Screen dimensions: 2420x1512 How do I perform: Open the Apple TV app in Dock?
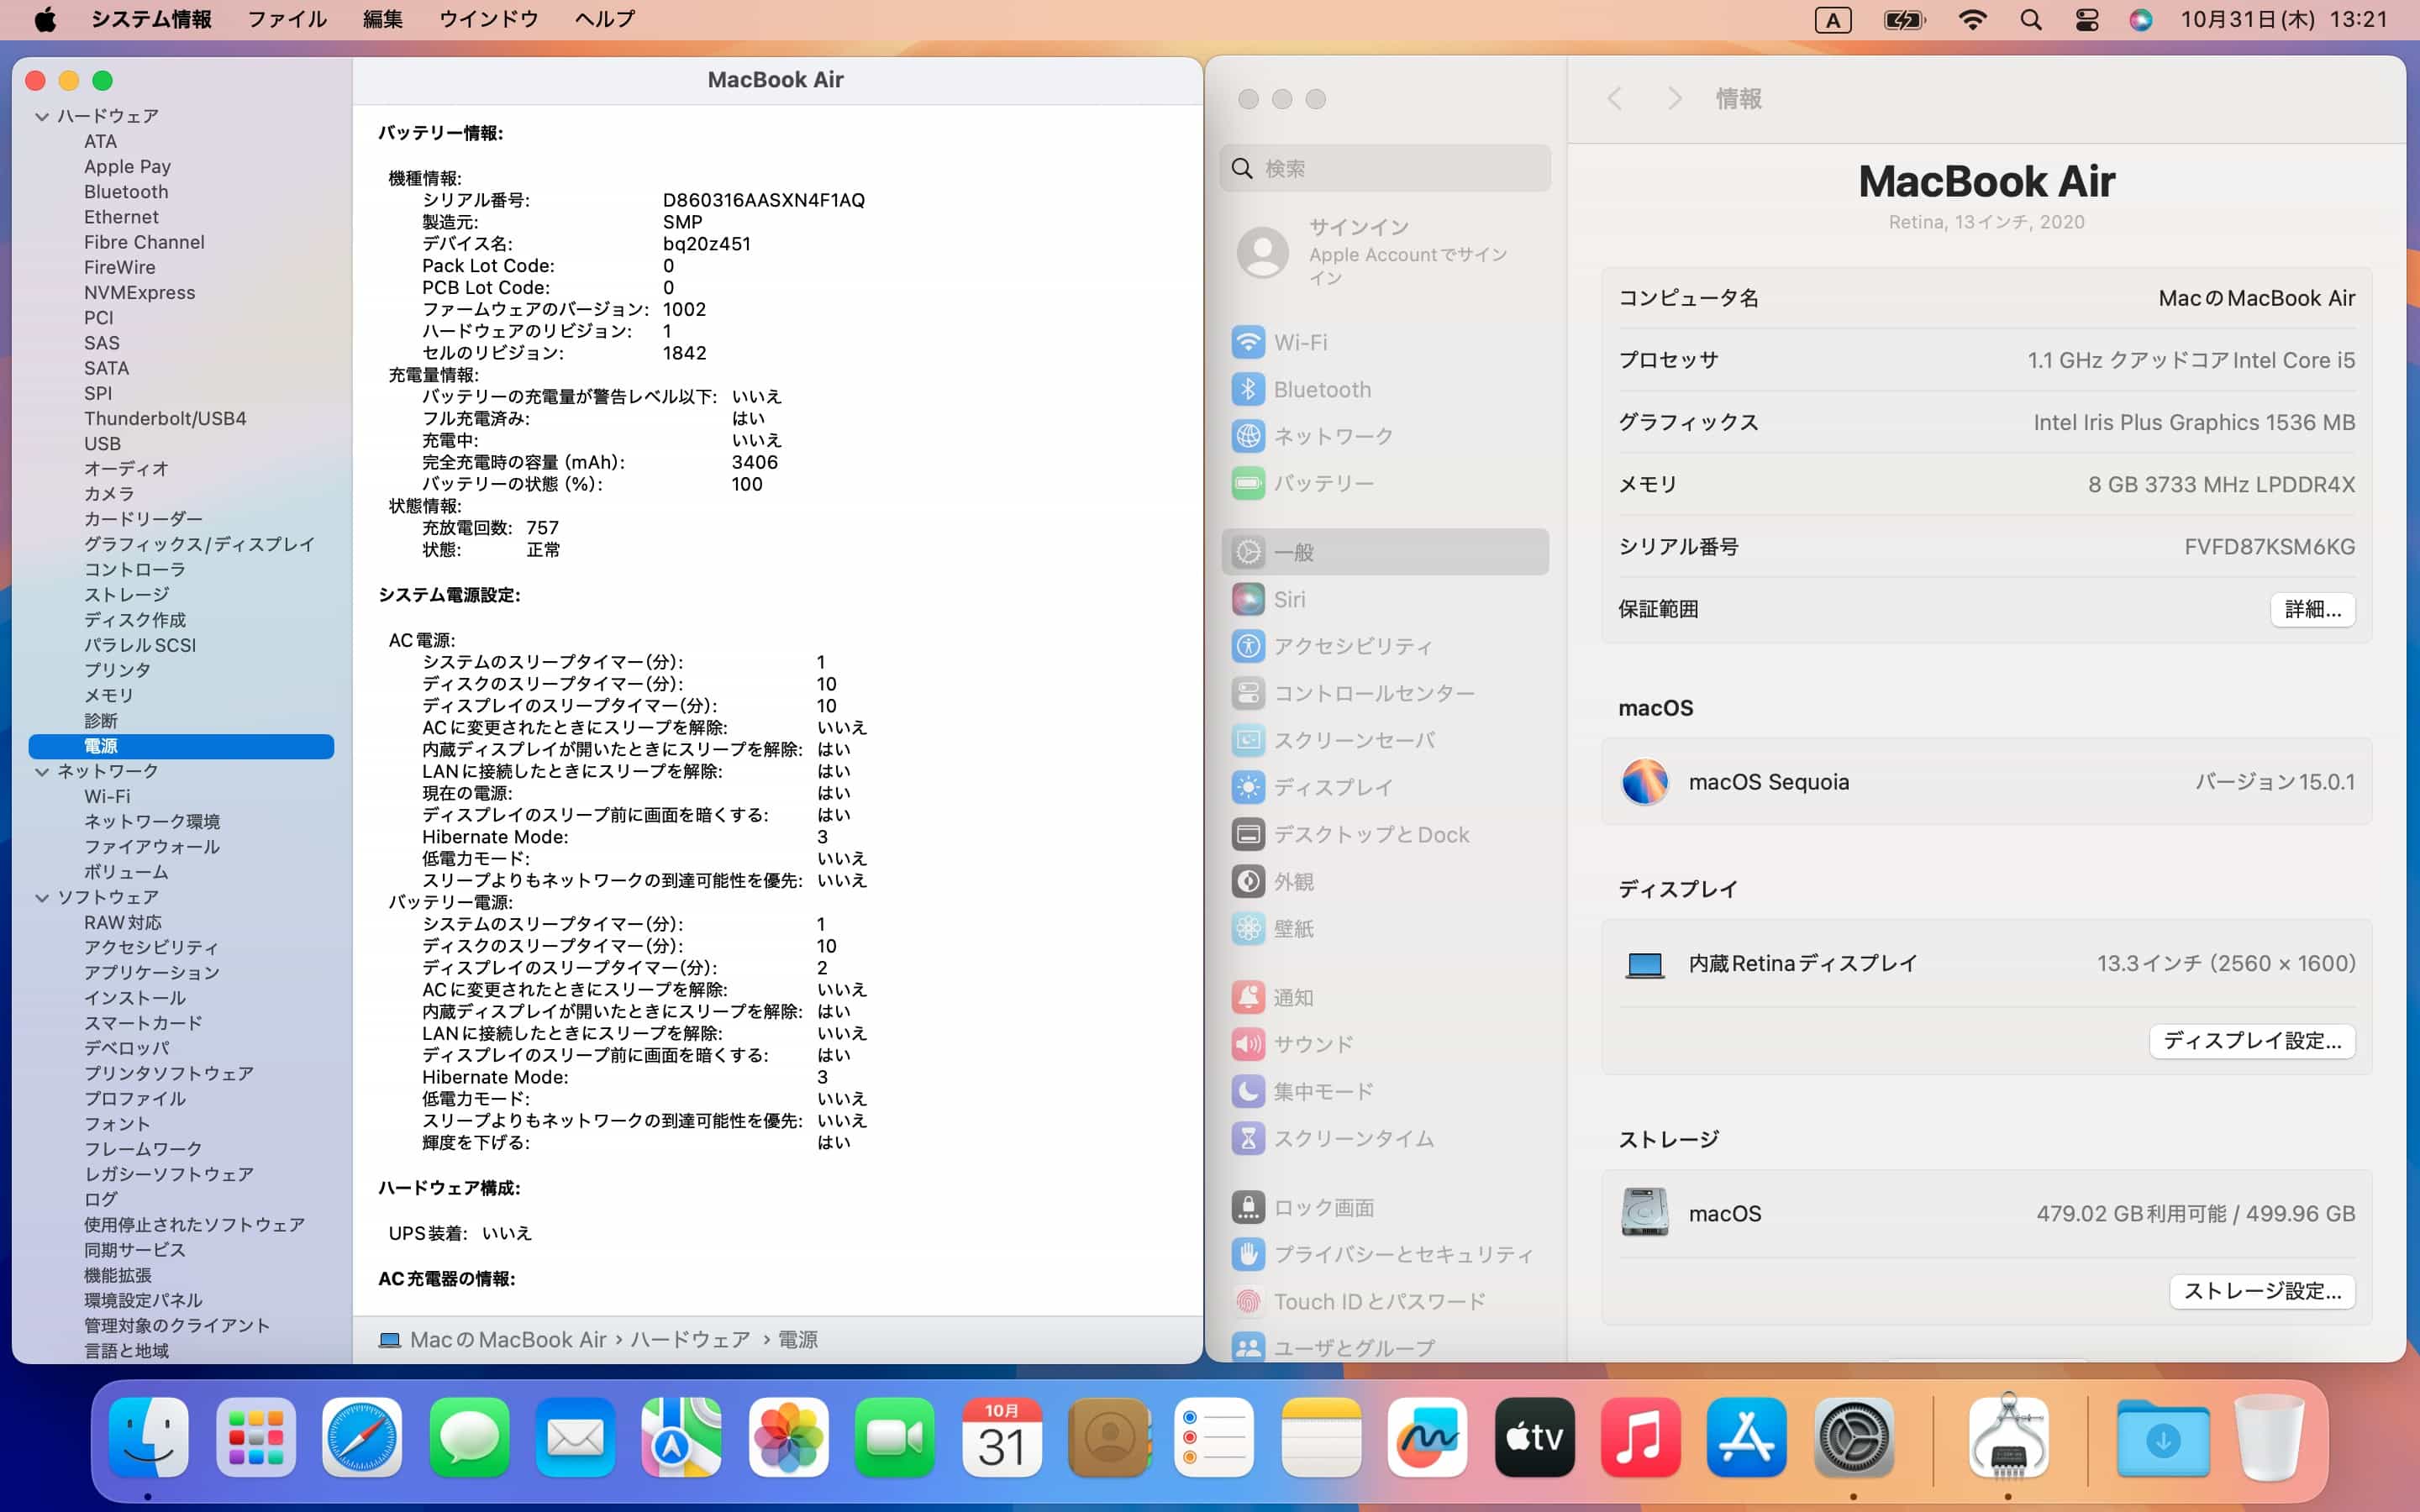(1533, 1438)
